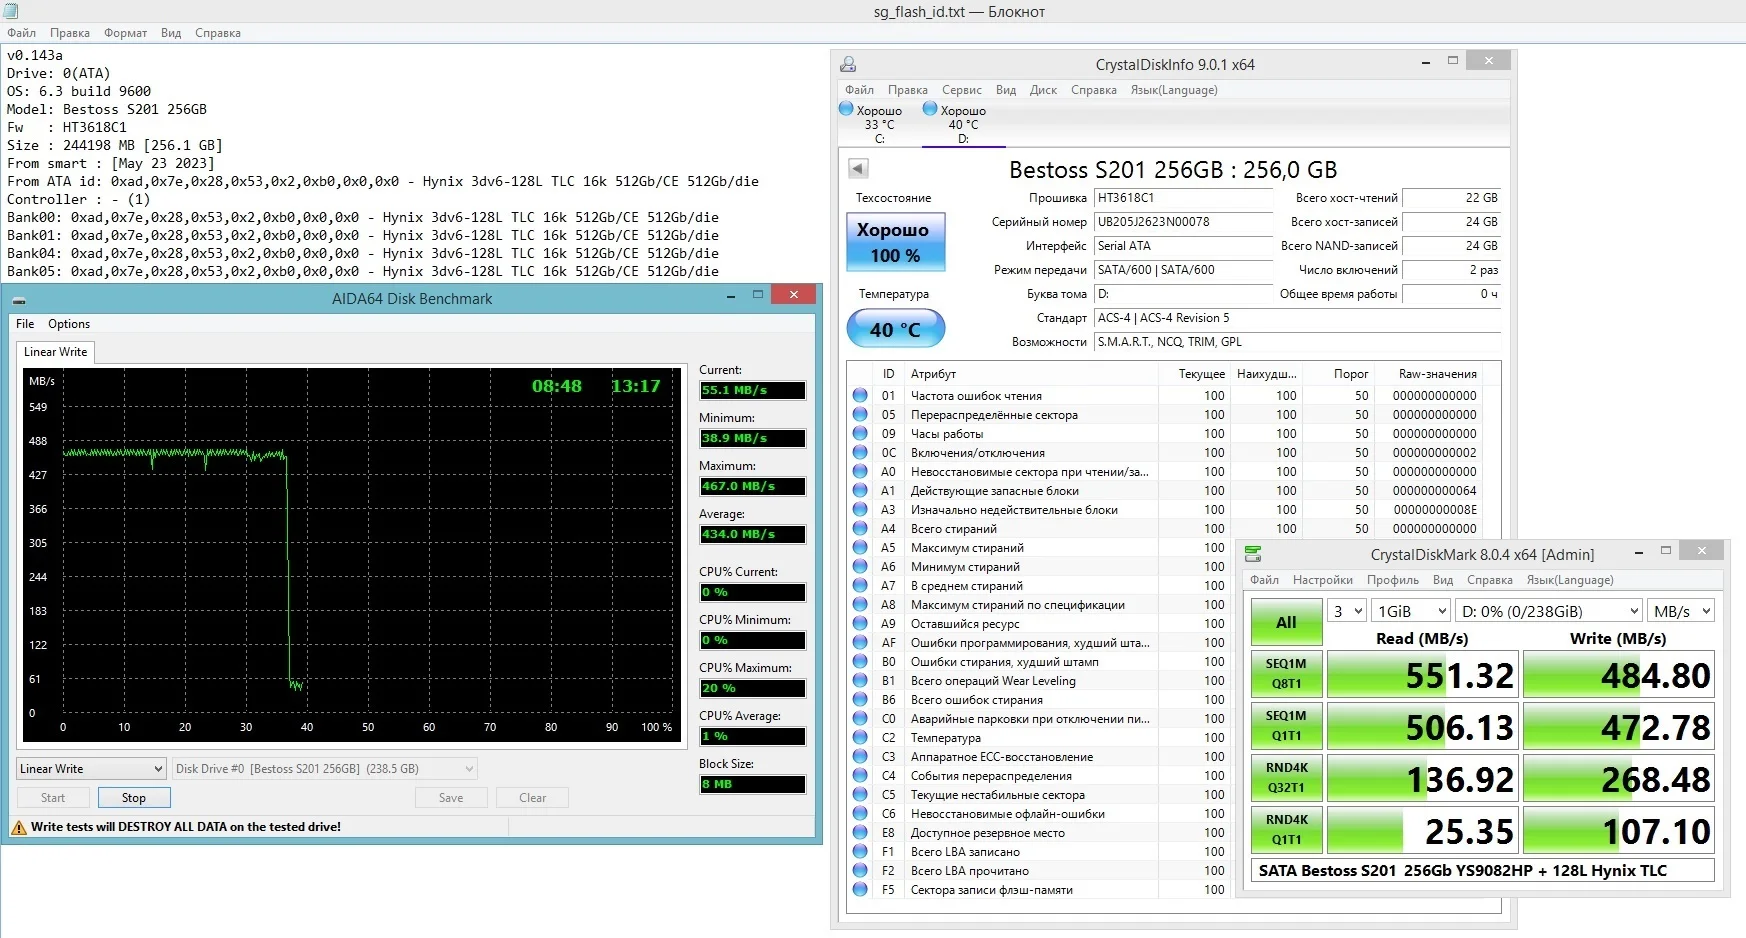The width and height of the screenshot is (1746, 938).
Task: Open the Профиль menu in CrystalDiskMark
Action: pos(1392,580)
